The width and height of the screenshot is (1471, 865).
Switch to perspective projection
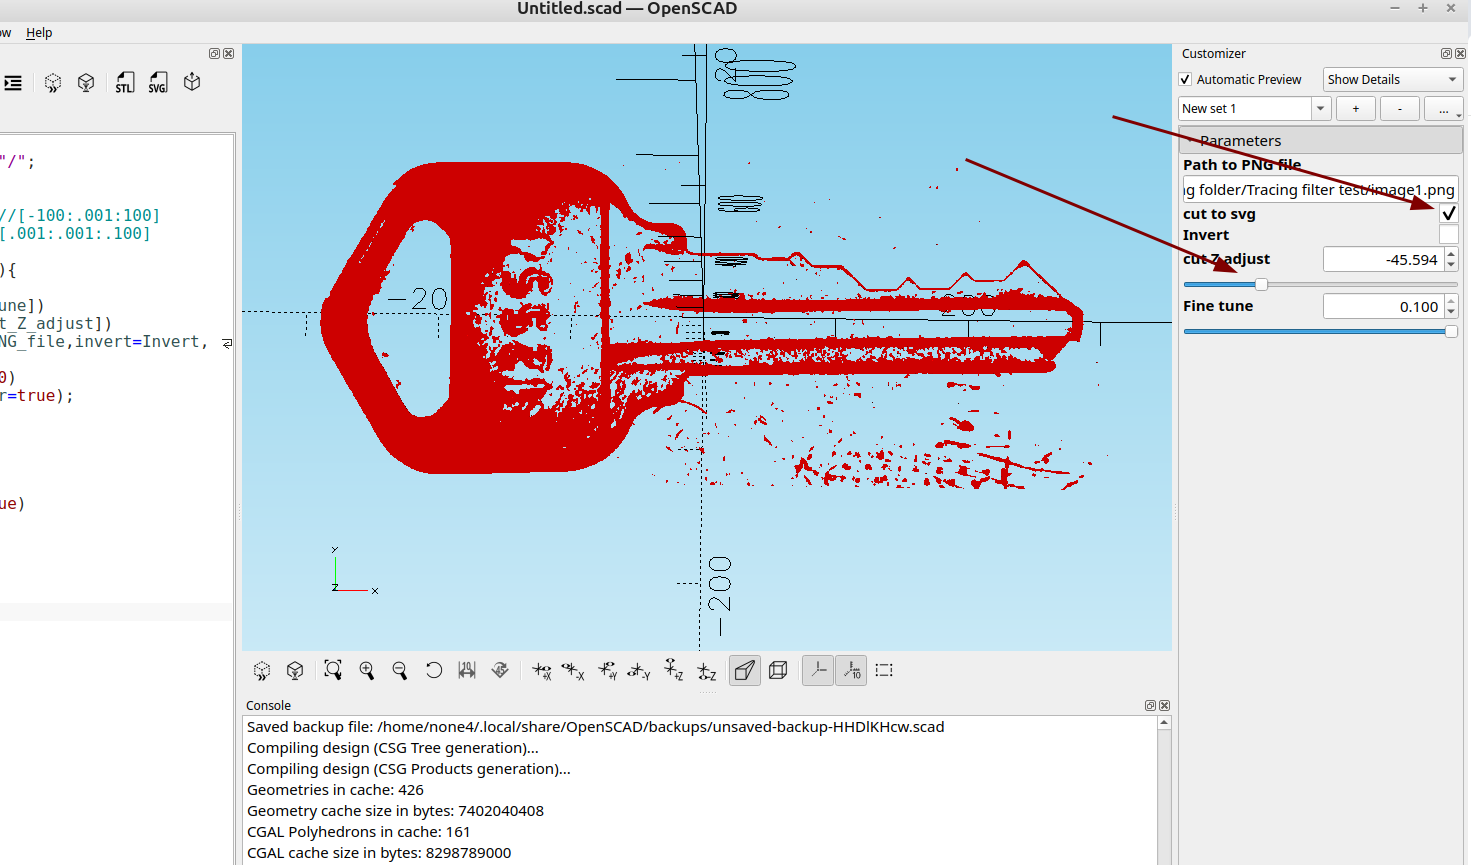pyautogui.click(x=744, y=670)
